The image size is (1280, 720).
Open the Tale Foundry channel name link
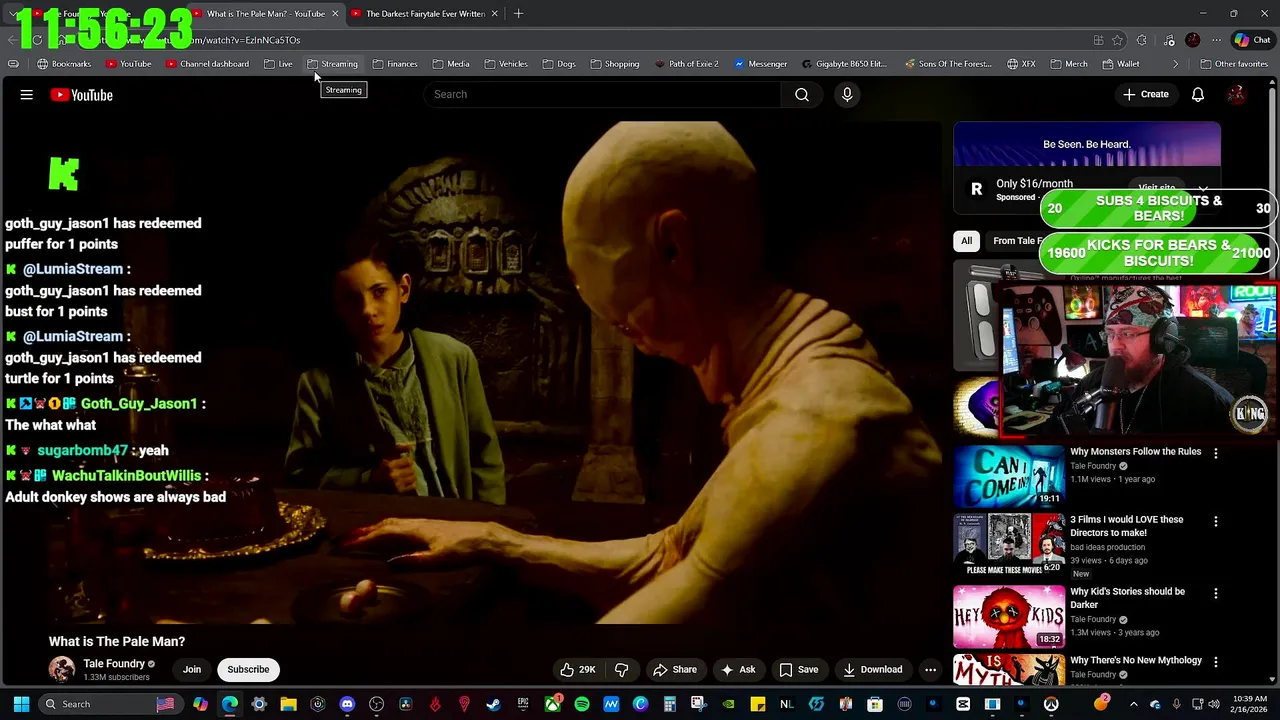114,663
